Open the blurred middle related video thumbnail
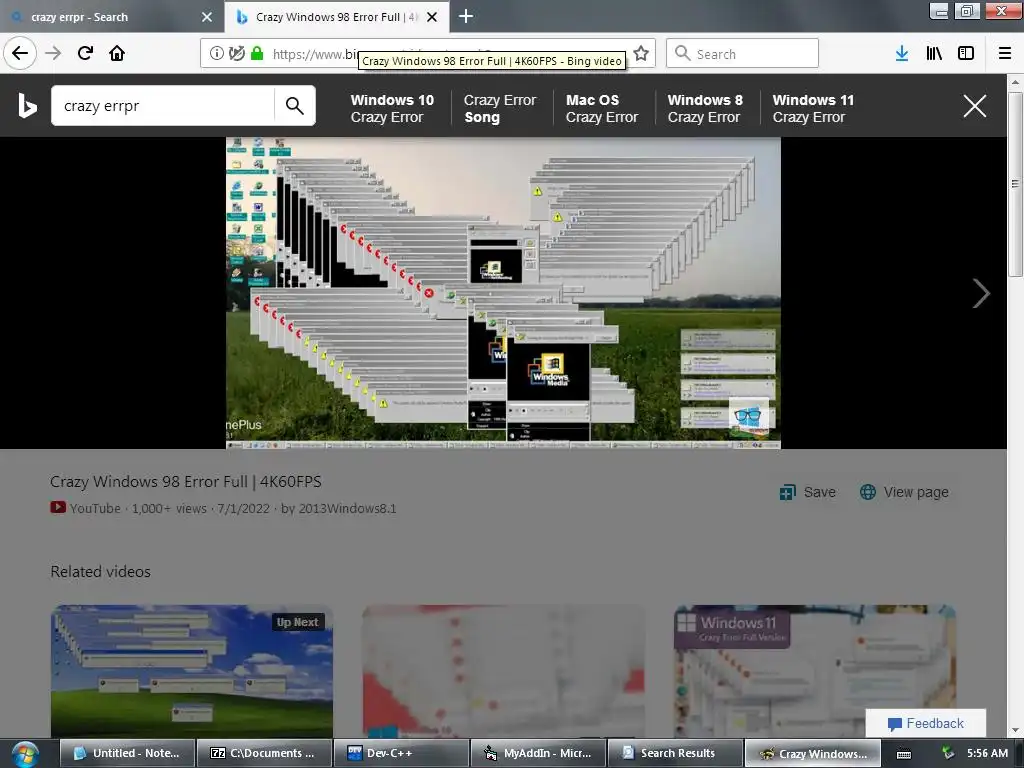 pyautogui.click(x=504, y=671)
